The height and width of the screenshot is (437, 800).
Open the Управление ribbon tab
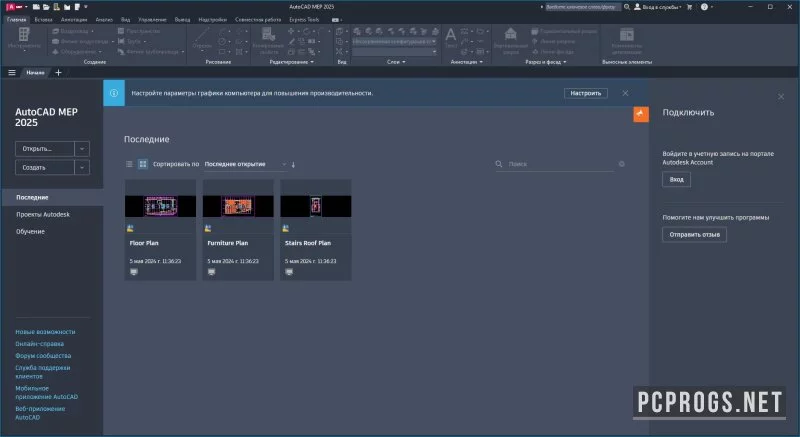point(152,19)
